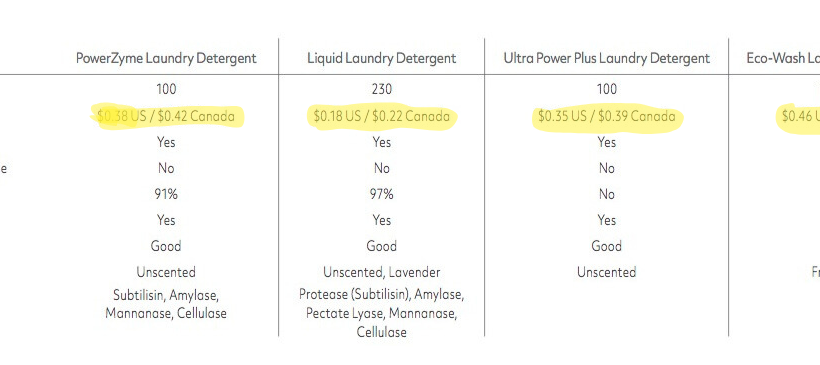Select the highlighted $0.18 US / $0.22 Canada price
Image resolution: width=820 pixels, height=365 pixels.
[382, 116]
